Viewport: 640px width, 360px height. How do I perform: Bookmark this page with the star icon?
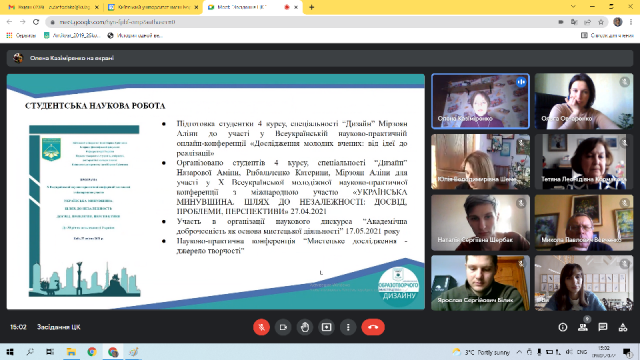pos(601,22)
